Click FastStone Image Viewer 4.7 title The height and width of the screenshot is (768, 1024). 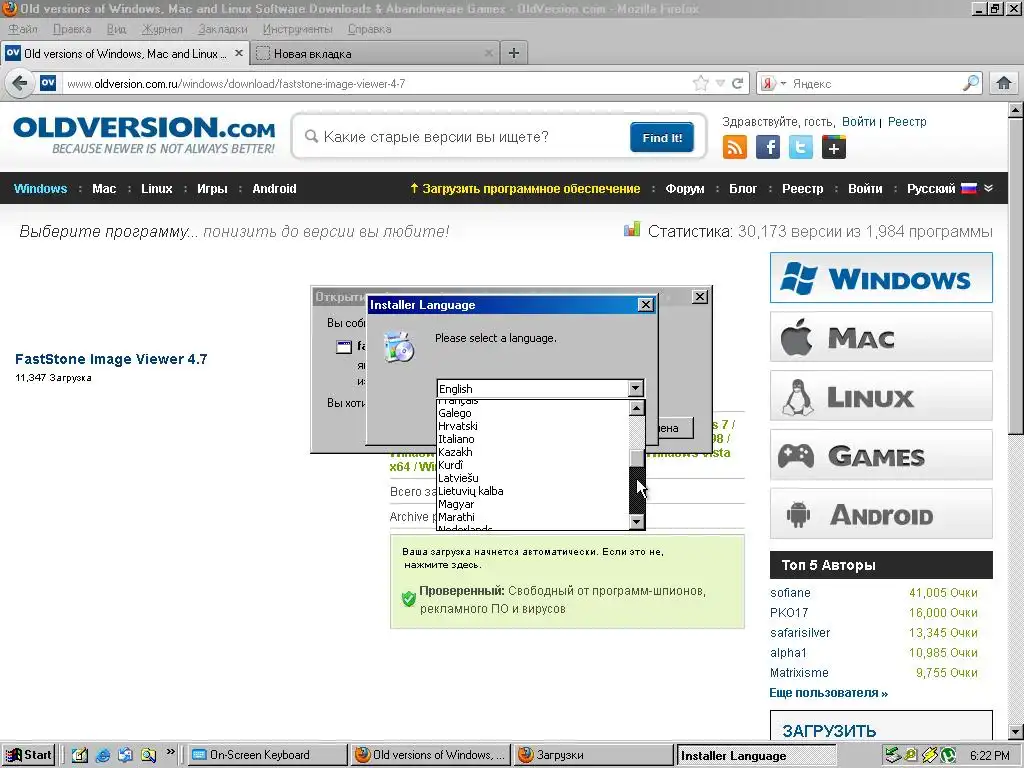point(111,359)
